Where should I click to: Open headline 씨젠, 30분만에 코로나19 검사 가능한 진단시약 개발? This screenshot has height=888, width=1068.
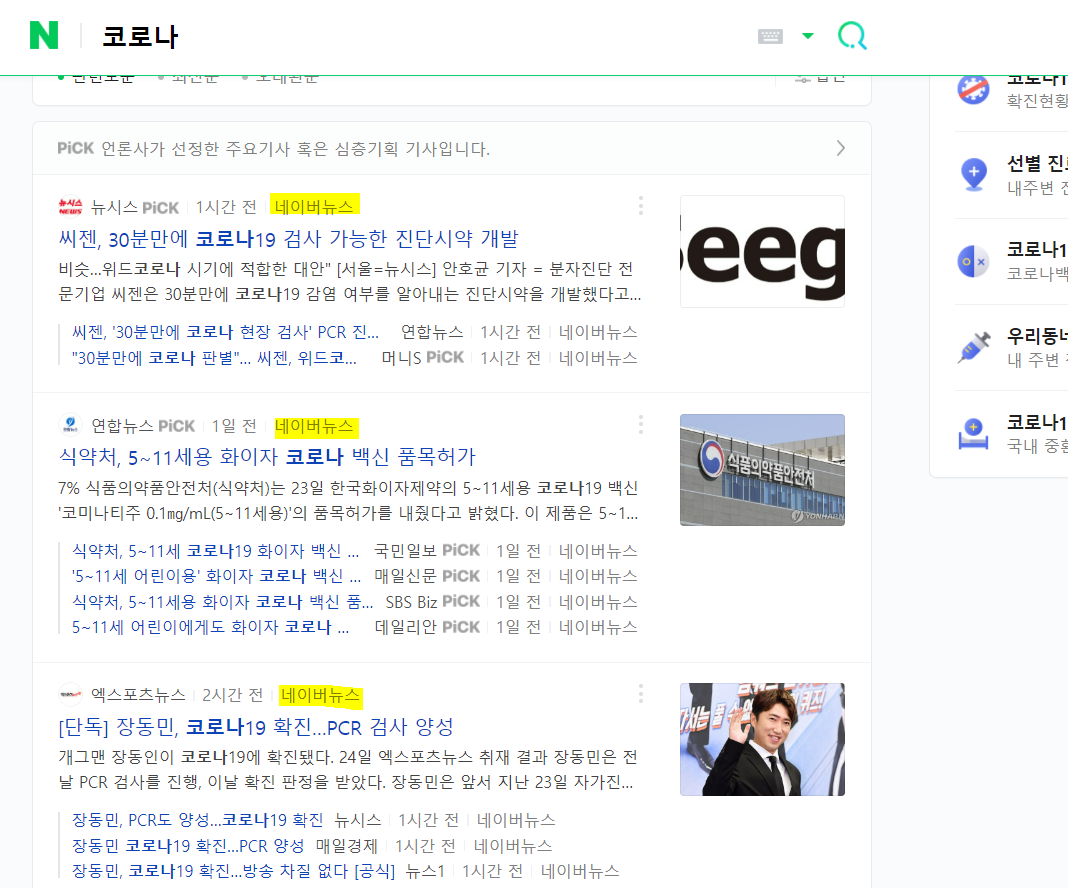point(289,238)
